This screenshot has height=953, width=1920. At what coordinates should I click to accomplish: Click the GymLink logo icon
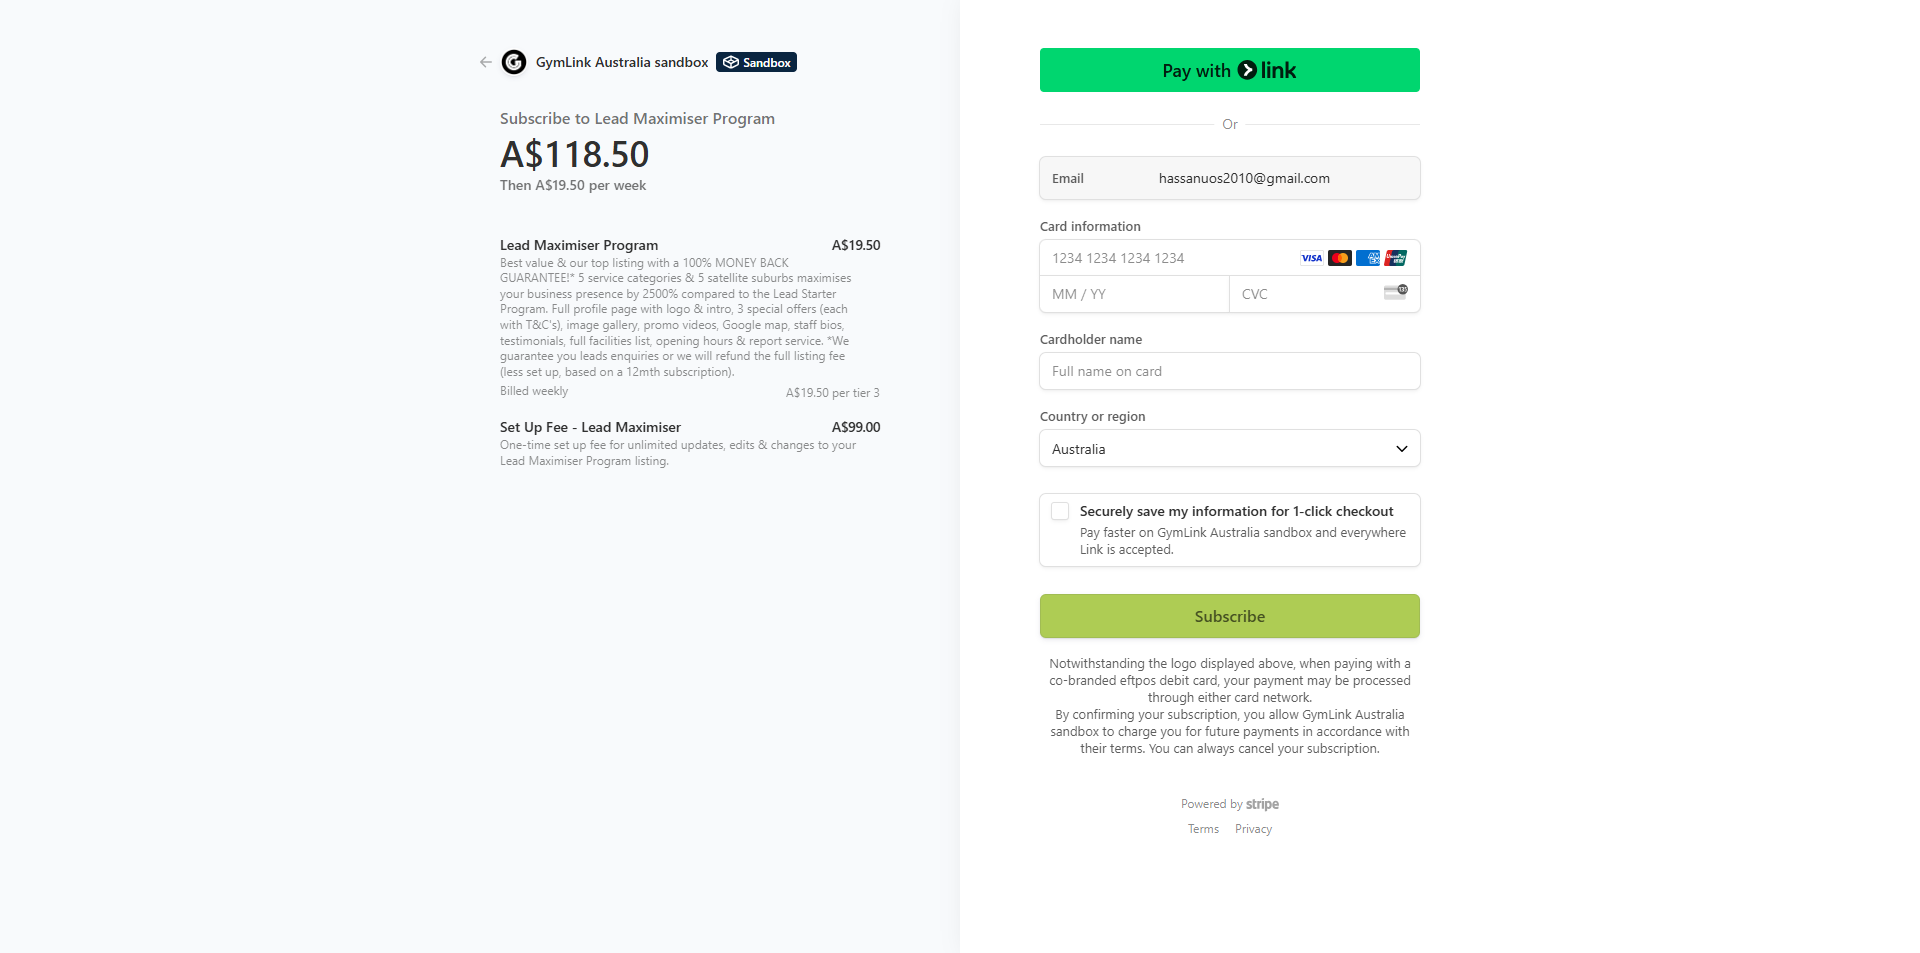(514, 62)
